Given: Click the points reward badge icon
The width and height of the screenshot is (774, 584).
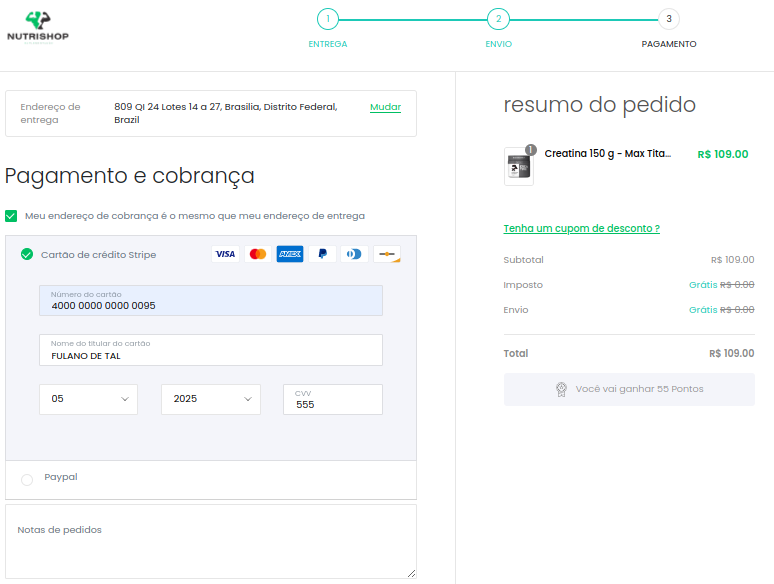Looking at the screenshot, I should [x=561, y=389].
